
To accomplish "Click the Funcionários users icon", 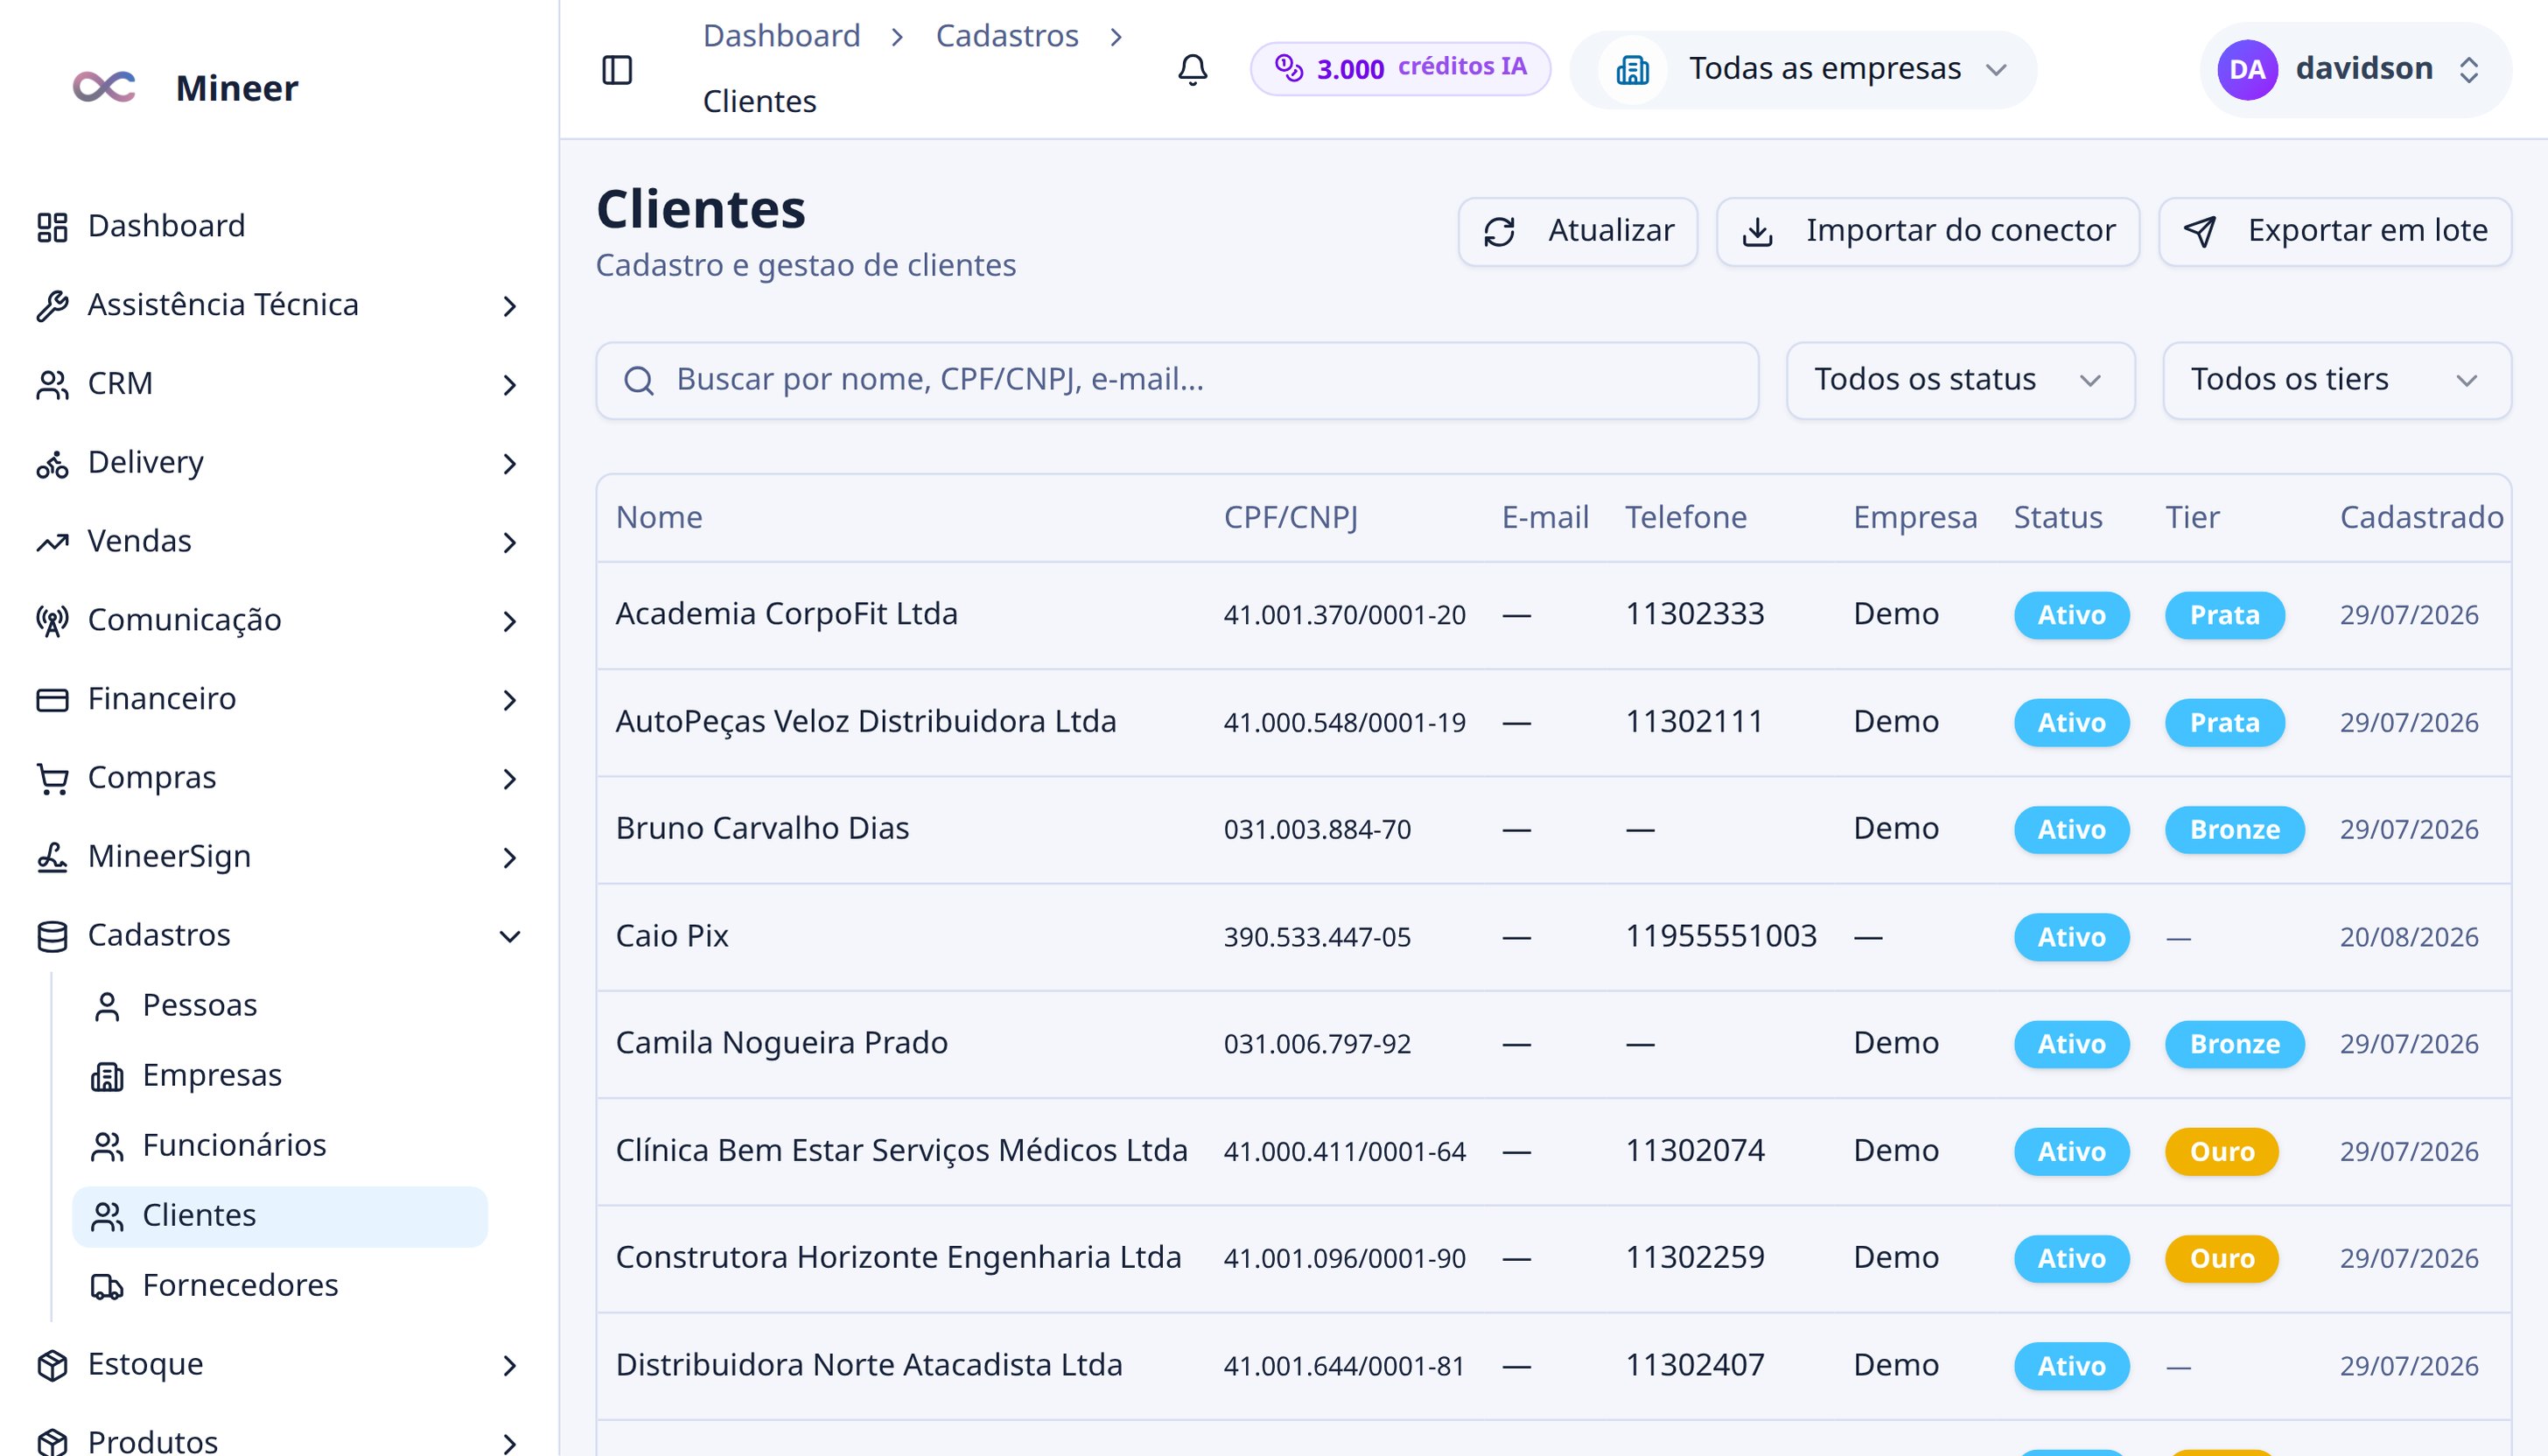I will click(x=107, y=1146).
